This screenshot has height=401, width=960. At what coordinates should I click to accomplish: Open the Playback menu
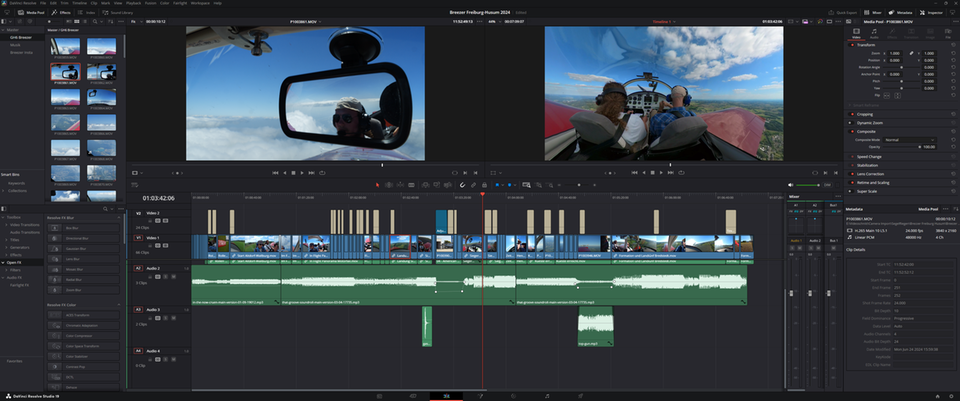click(133, 3)
